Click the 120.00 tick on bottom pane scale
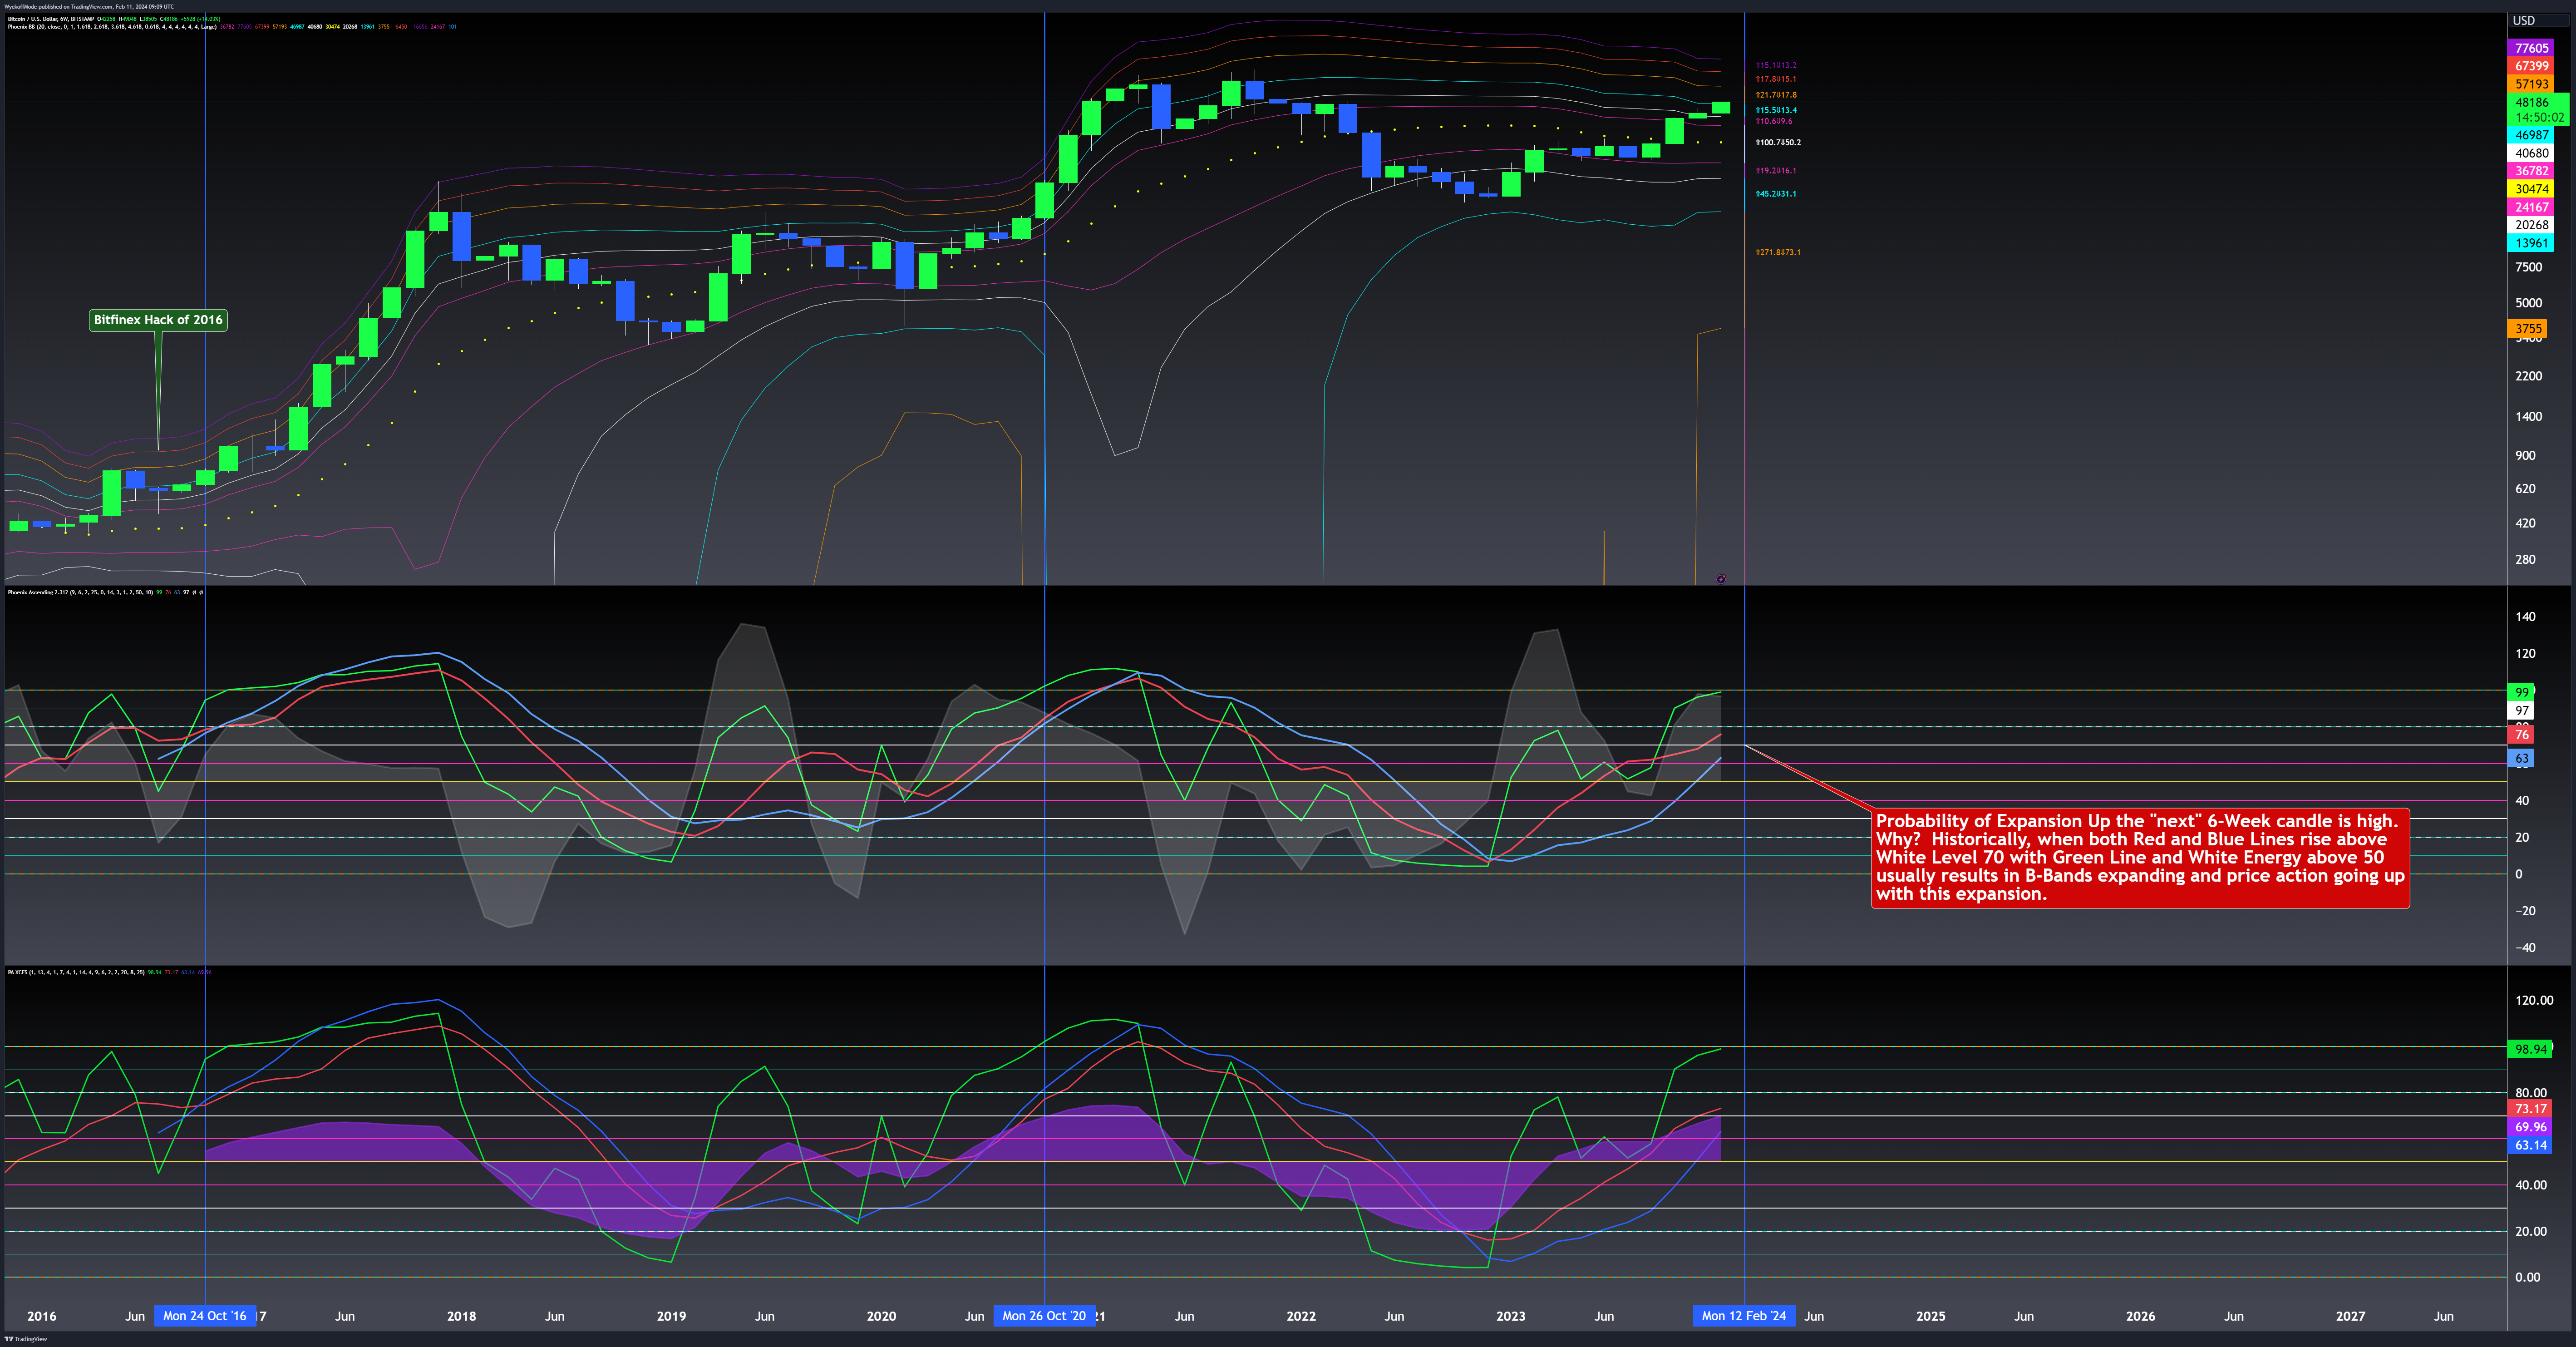The image size is (2576, 1347). point(2534,1000)
